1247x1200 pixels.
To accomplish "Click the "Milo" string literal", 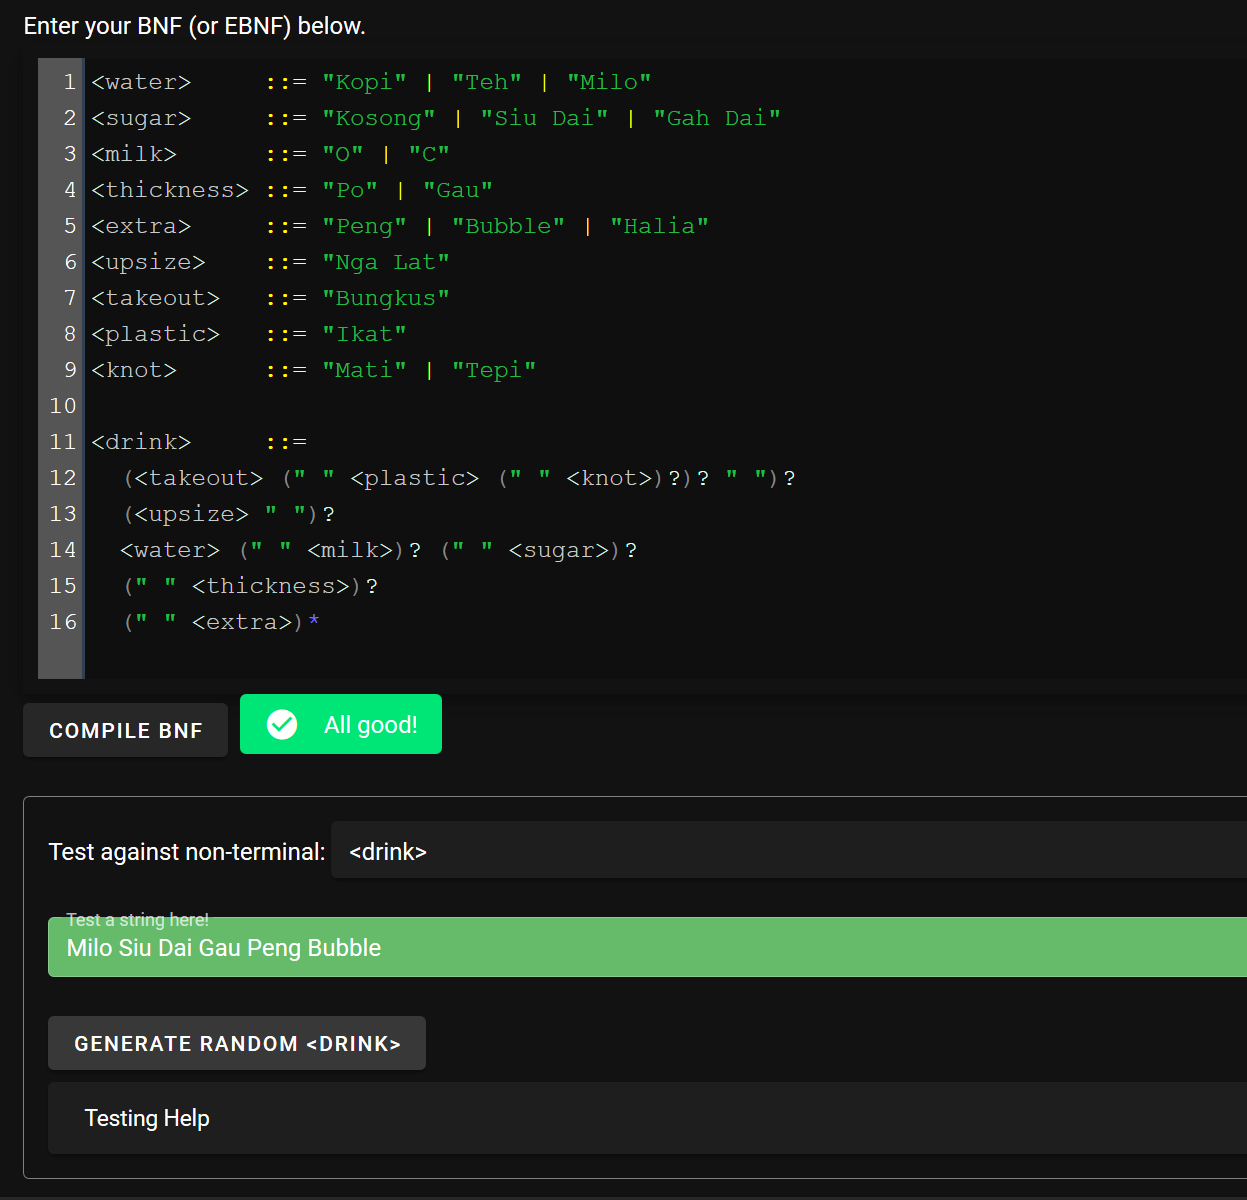I will [609, 82].
